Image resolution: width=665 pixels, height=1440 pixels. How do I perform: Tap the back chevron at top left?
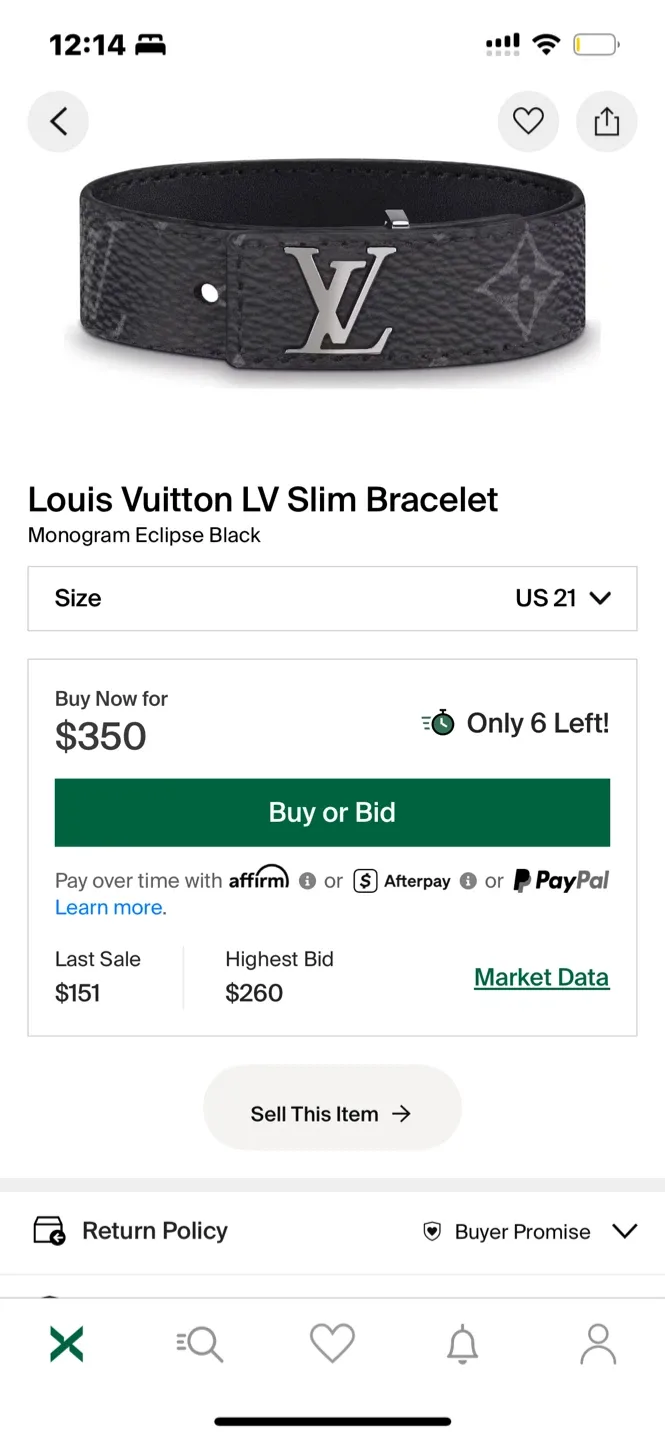57,120
